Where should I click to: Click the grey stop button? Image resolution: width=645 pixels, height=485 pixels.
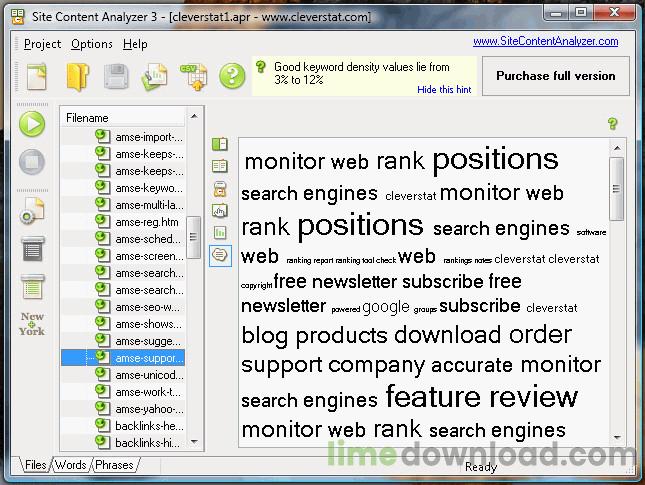coord(32,162)
